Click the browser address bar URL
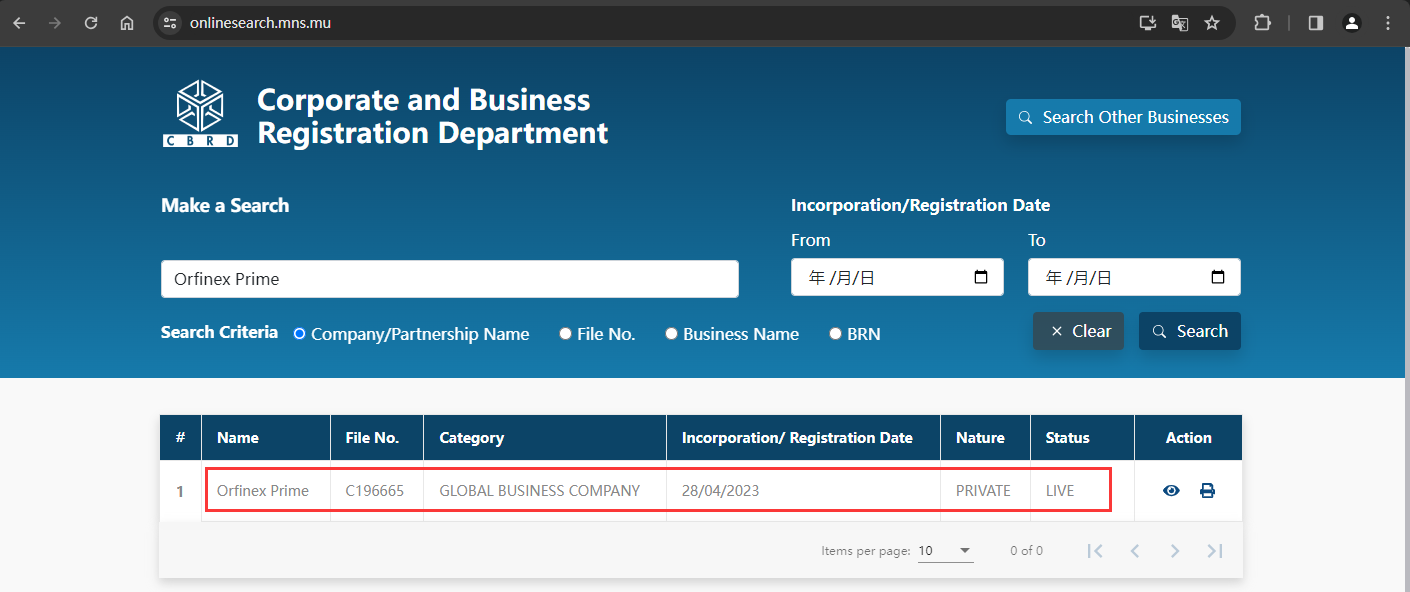The height and width of the screenshot is (592, 1410). [260, 23]
